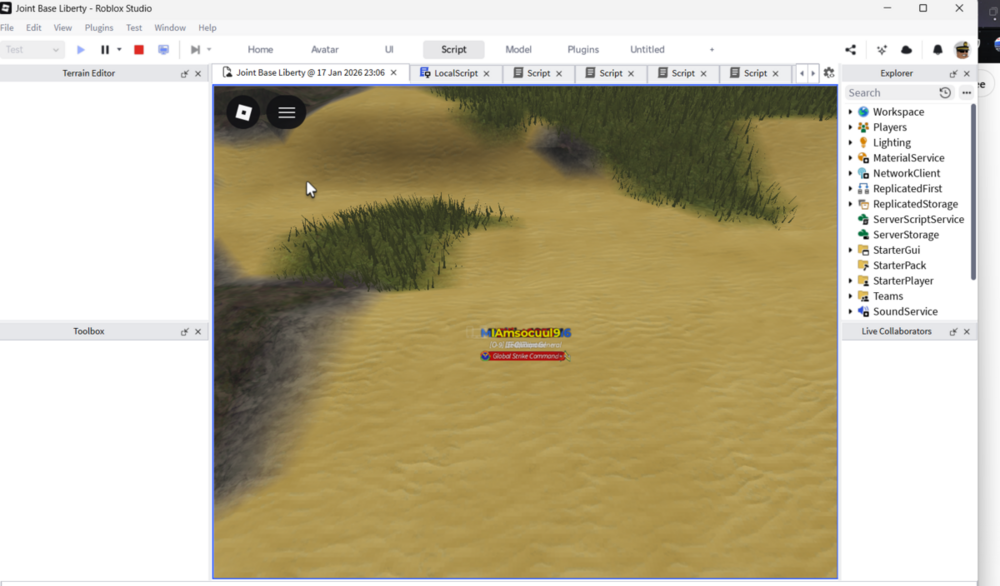
Task: Stop the playtest with red square
Action: click(x=138, y=50)
